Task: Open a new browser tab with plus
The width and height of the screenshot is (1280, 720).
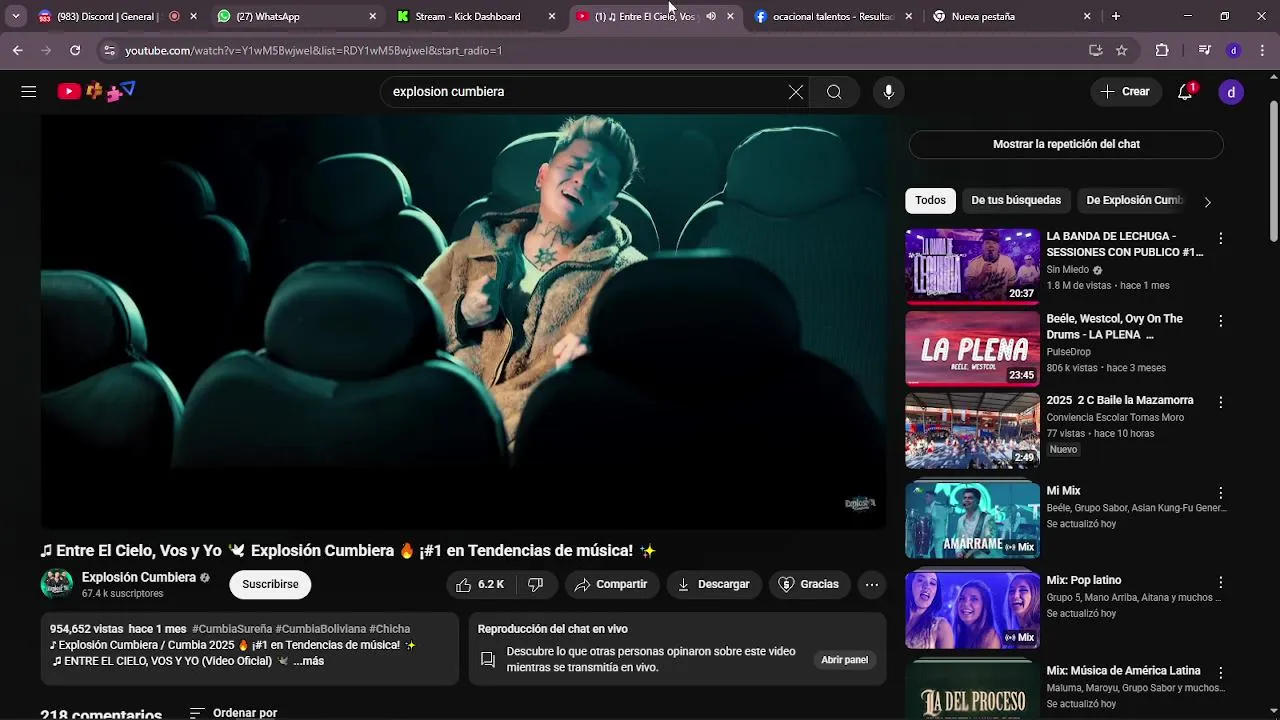Action: click(x=1116, y=16)
